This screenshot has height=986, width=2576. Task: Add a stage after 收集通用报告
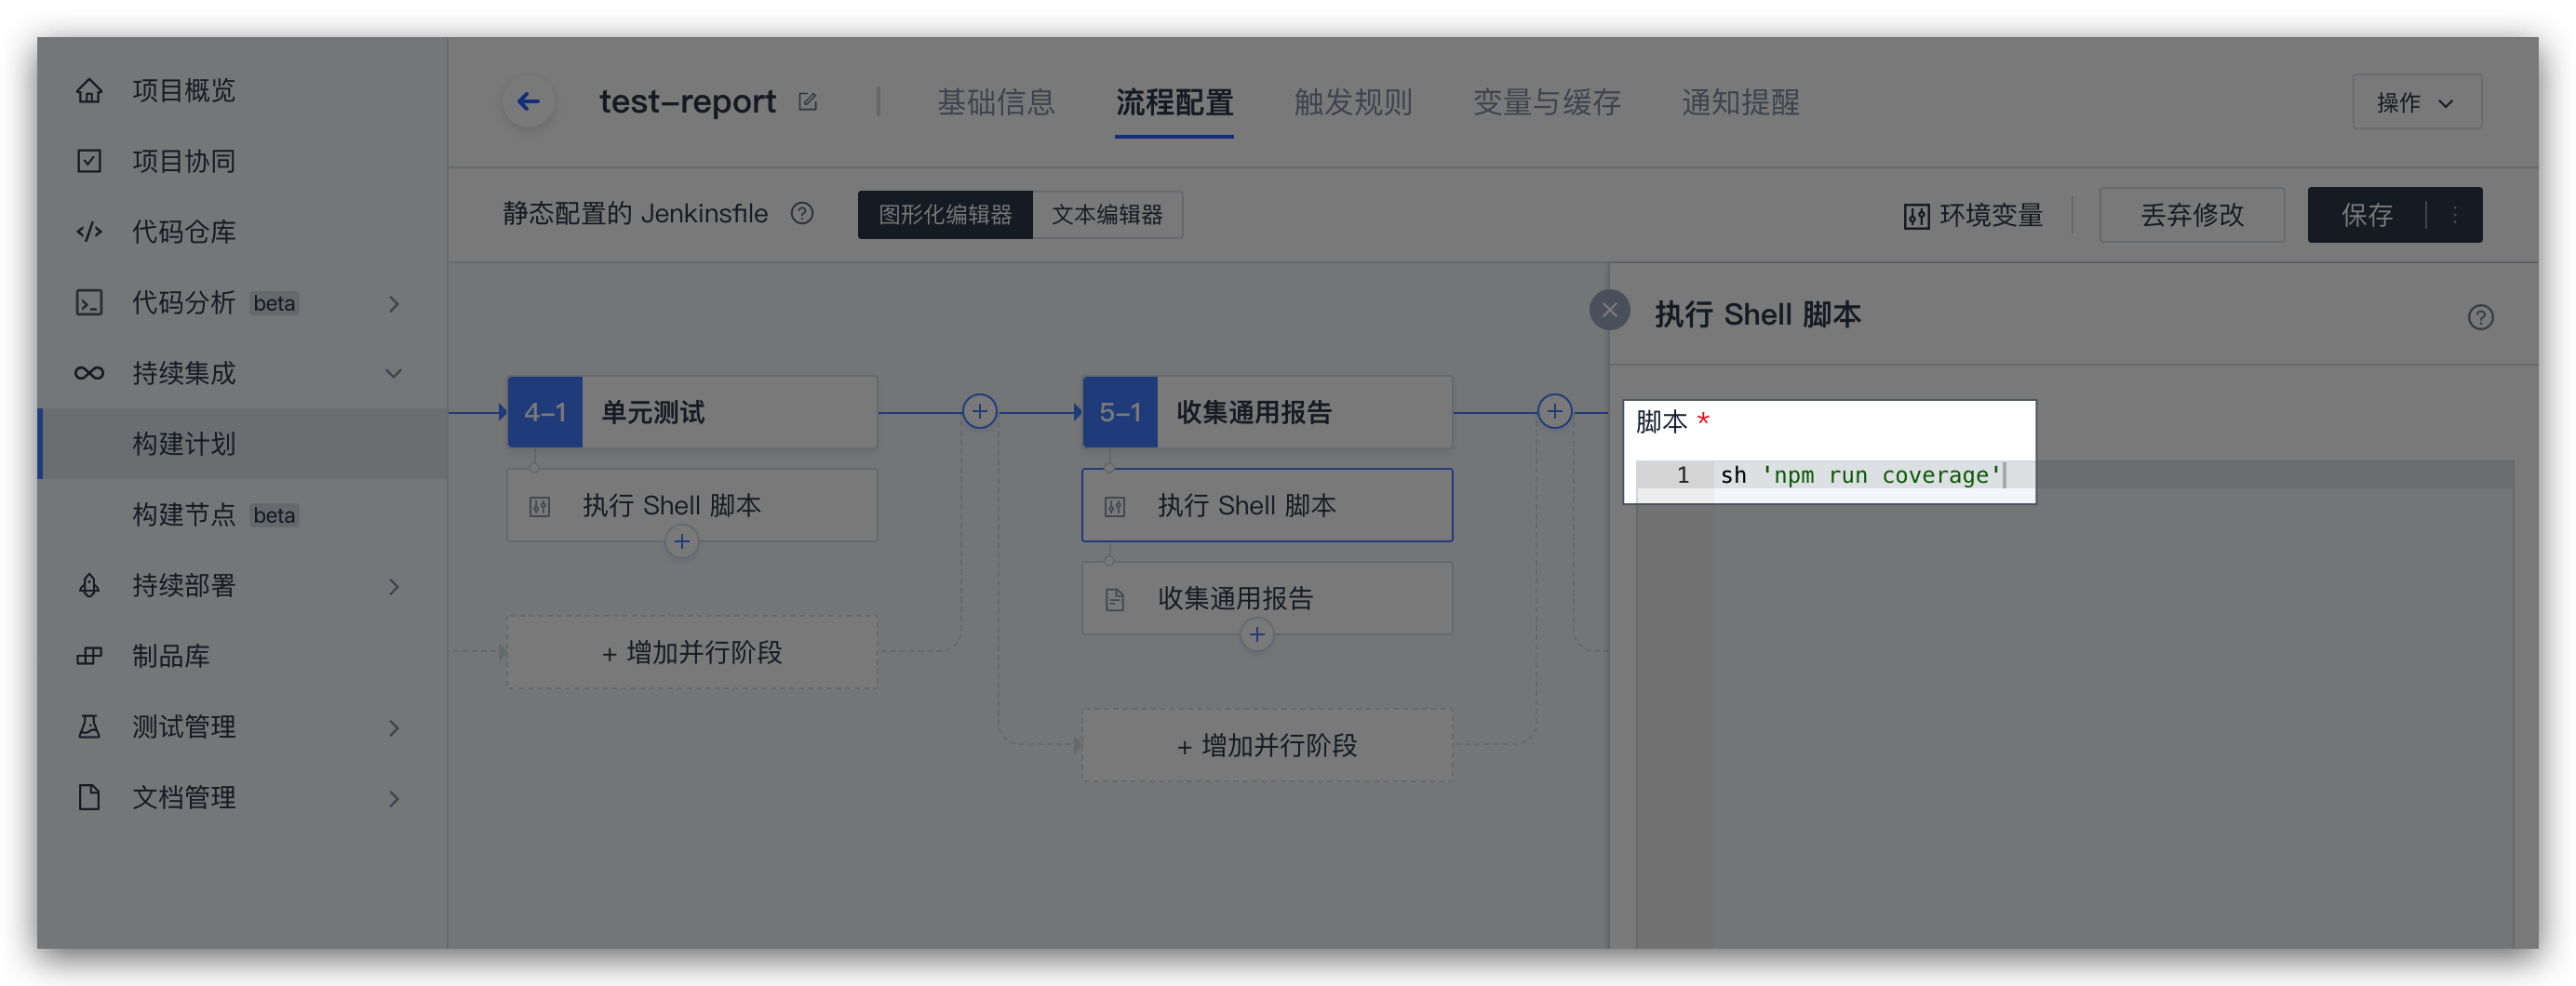(x=1554, y=411)
